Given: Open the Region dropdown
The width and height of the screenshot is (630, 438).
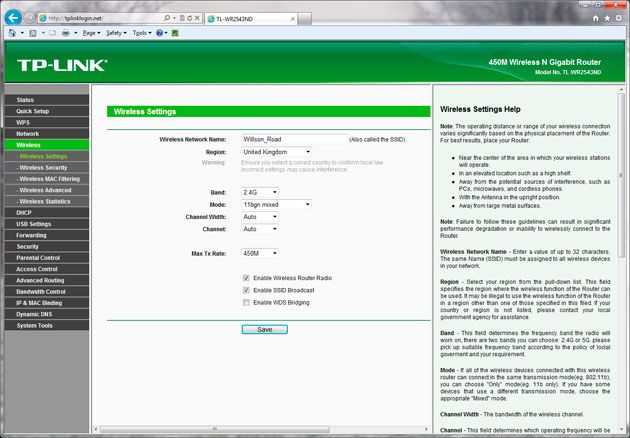Looking at the screenshot, I should pyautogui.click(x=276, y=152).
